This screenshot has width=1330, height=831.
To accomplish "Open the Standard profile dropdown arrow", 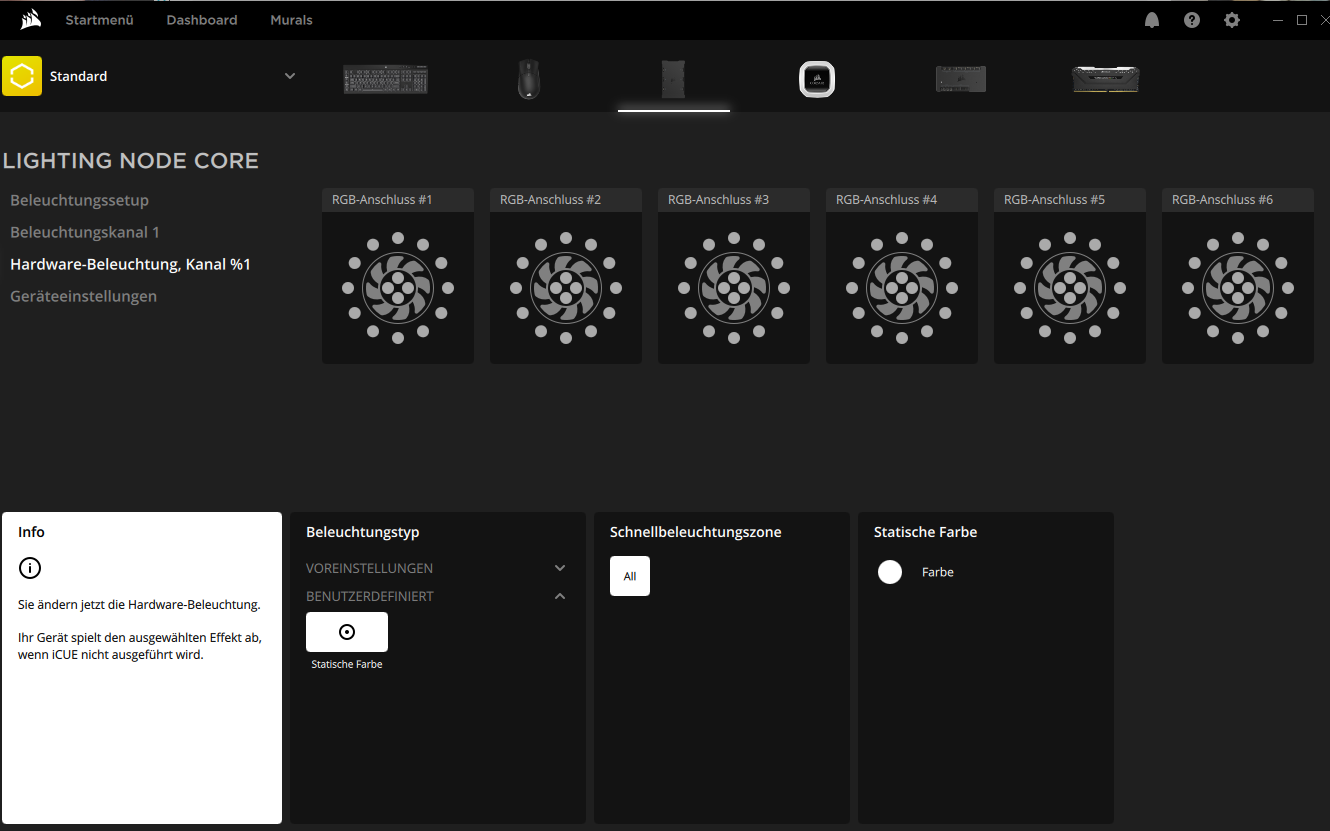I will (290, 76).
